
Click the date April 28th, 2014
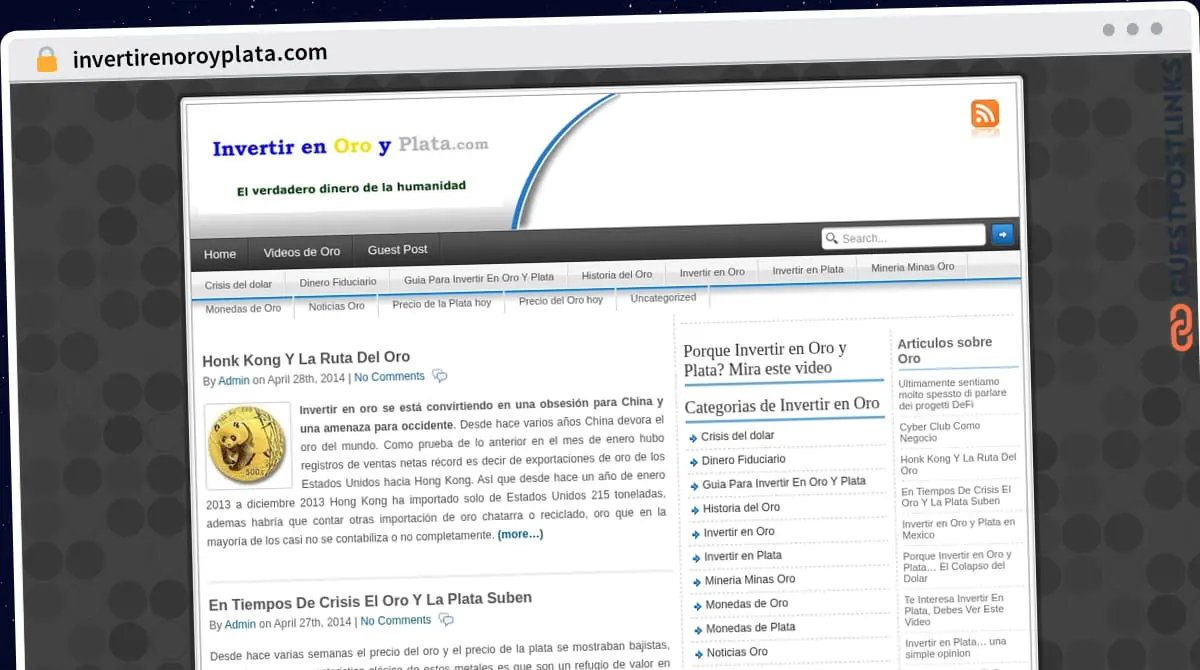coord(306,379)
